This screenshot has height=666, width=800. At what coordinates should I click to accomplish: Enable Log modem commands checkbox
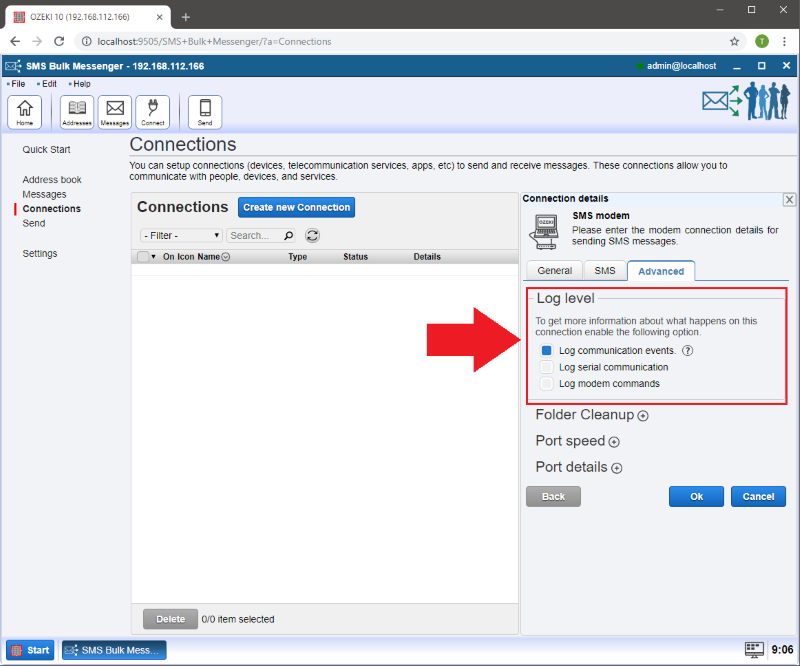point(547,383)
